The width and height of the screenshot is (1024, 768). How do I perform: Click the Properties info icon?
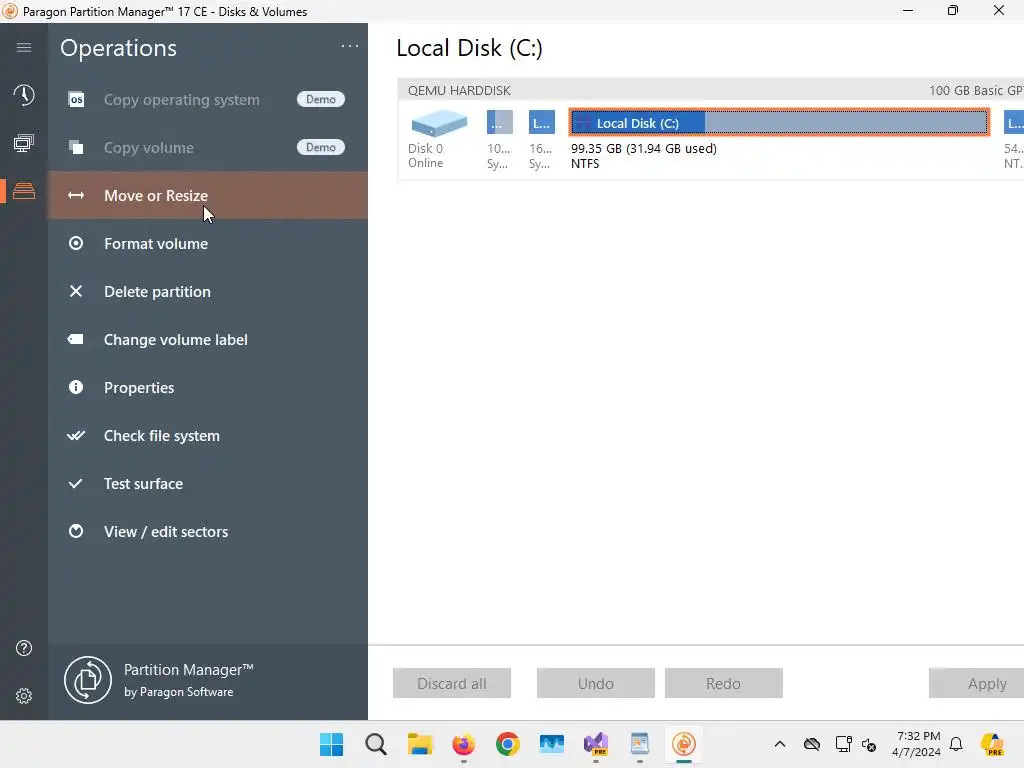pyautogui.click(x=76, y=387)
